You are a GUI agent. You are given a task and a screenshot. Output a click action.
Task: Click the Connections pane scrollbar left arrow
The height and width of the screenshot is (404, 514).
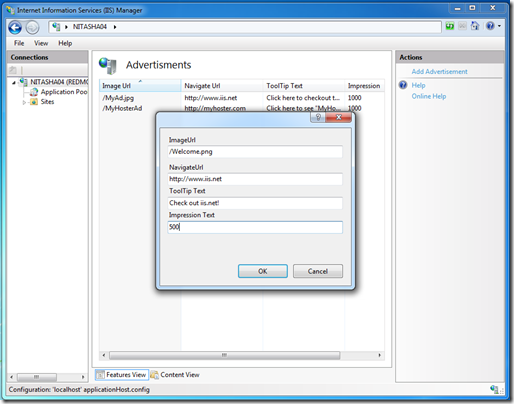pyautogui.click(x=11, y=377)
